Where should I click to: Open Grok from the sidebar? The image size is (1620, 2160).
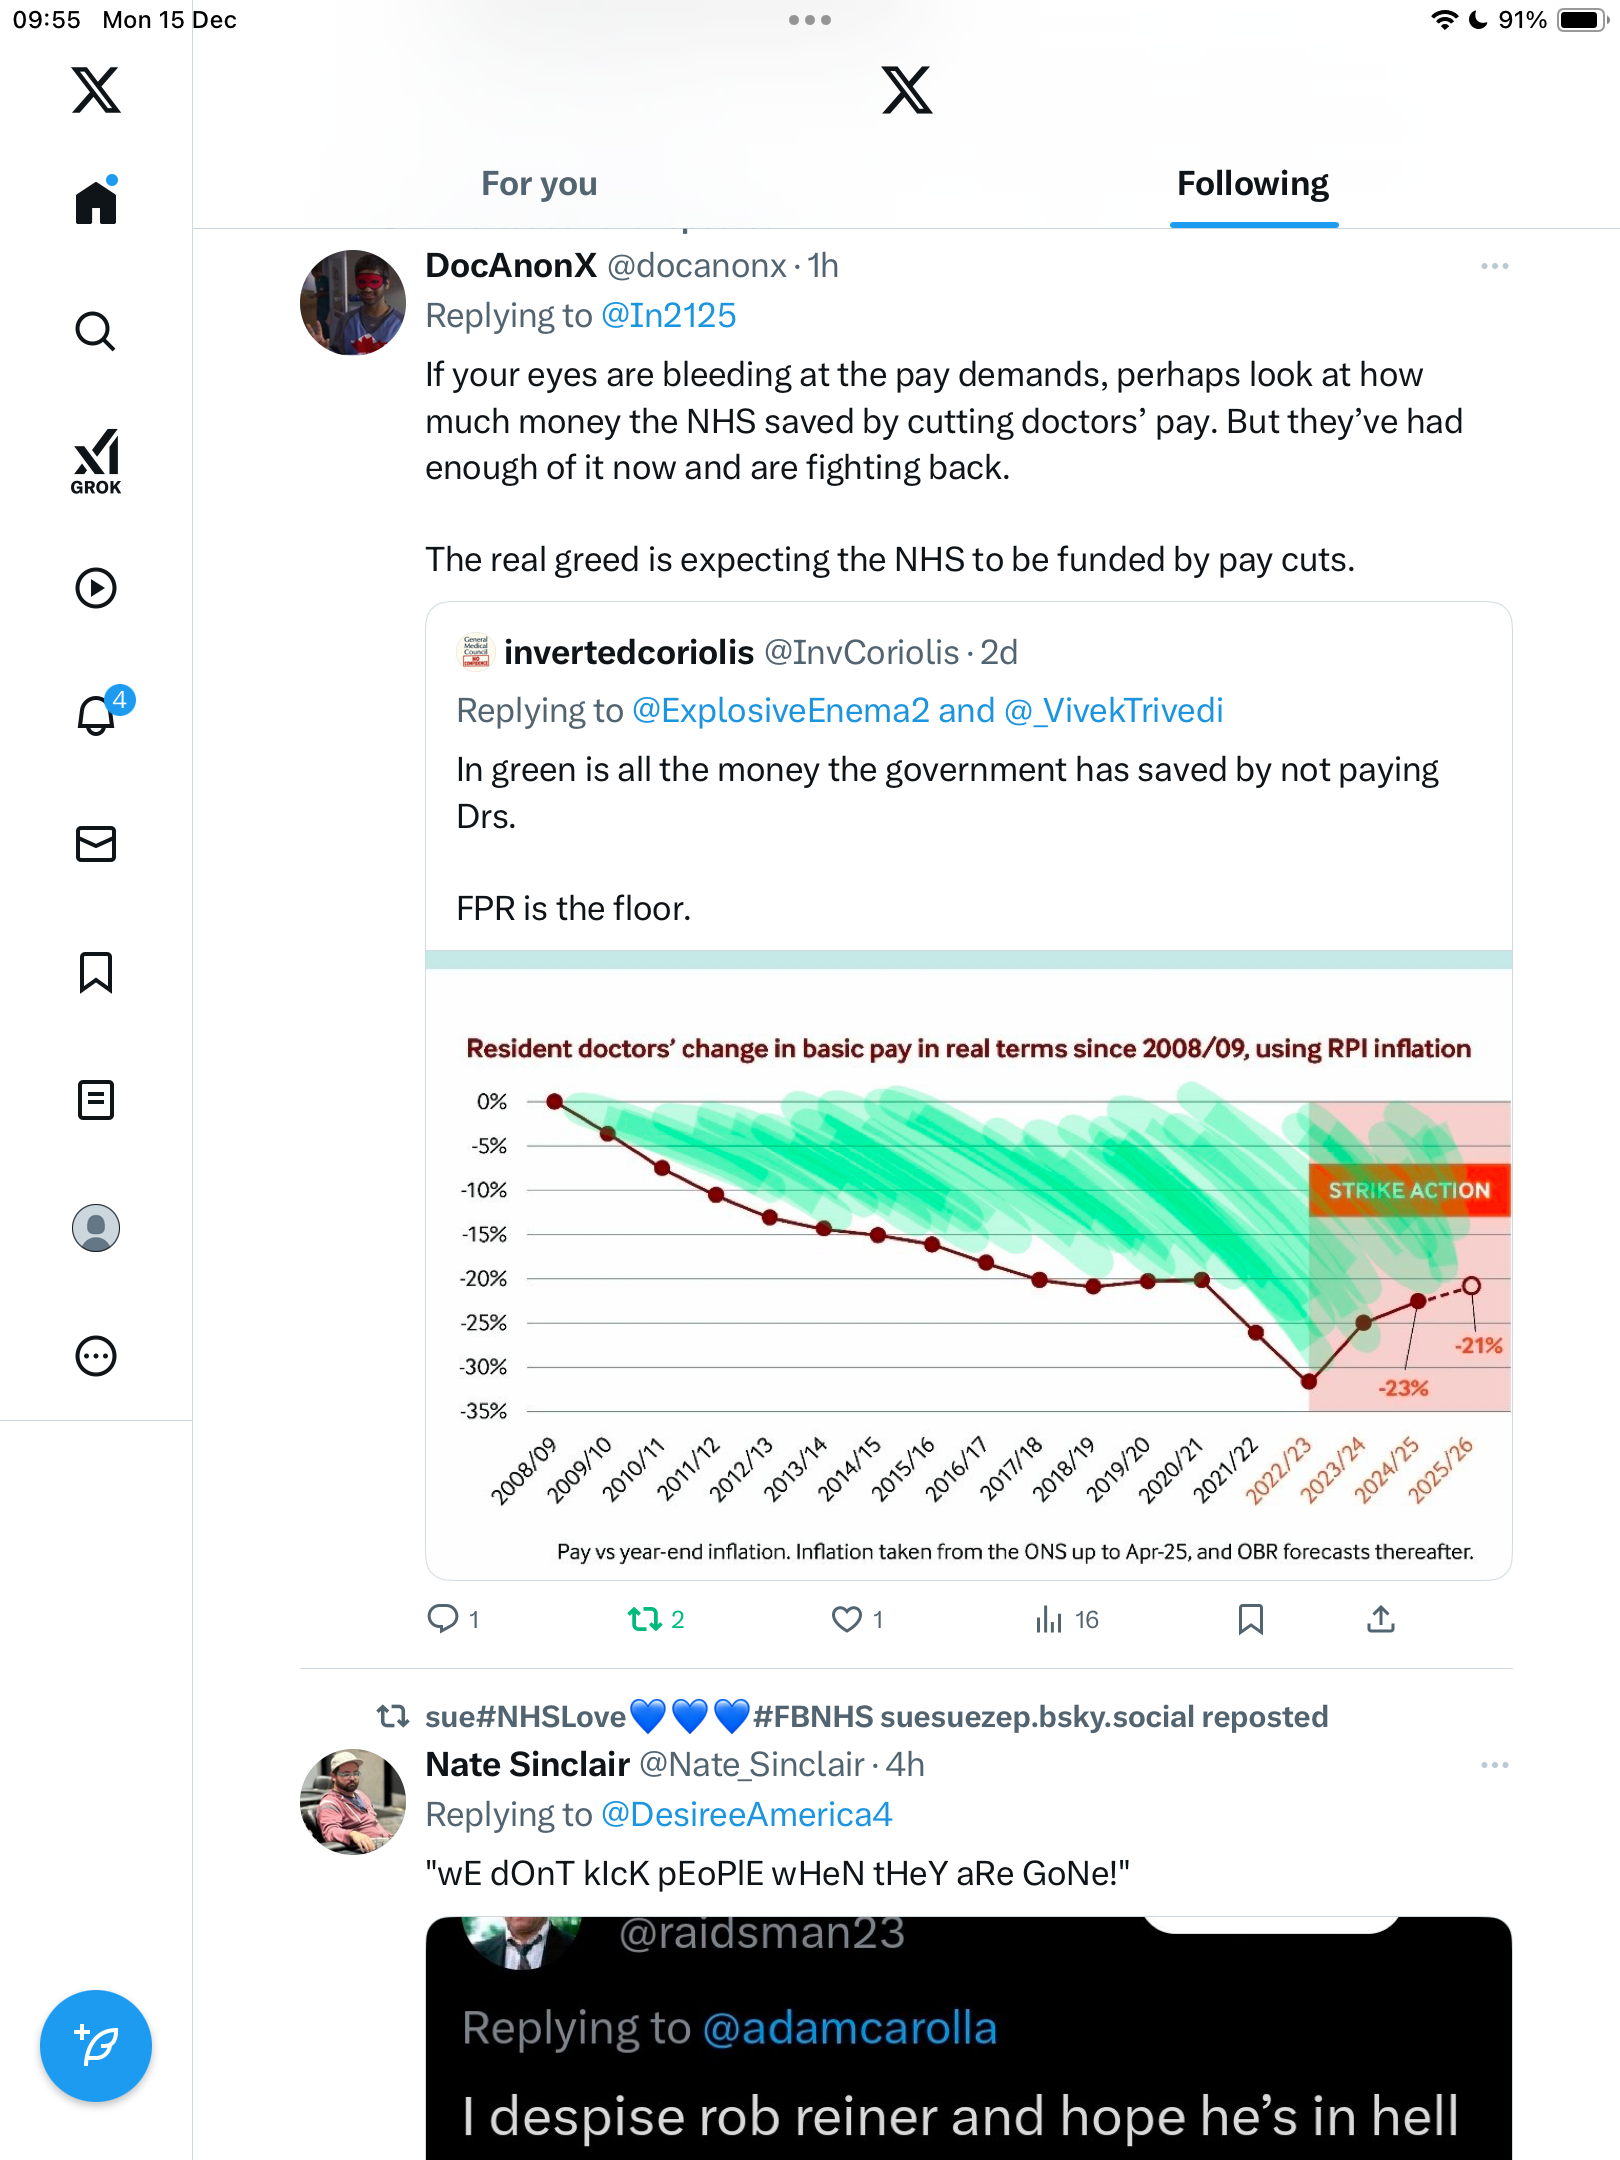(96, 461)
